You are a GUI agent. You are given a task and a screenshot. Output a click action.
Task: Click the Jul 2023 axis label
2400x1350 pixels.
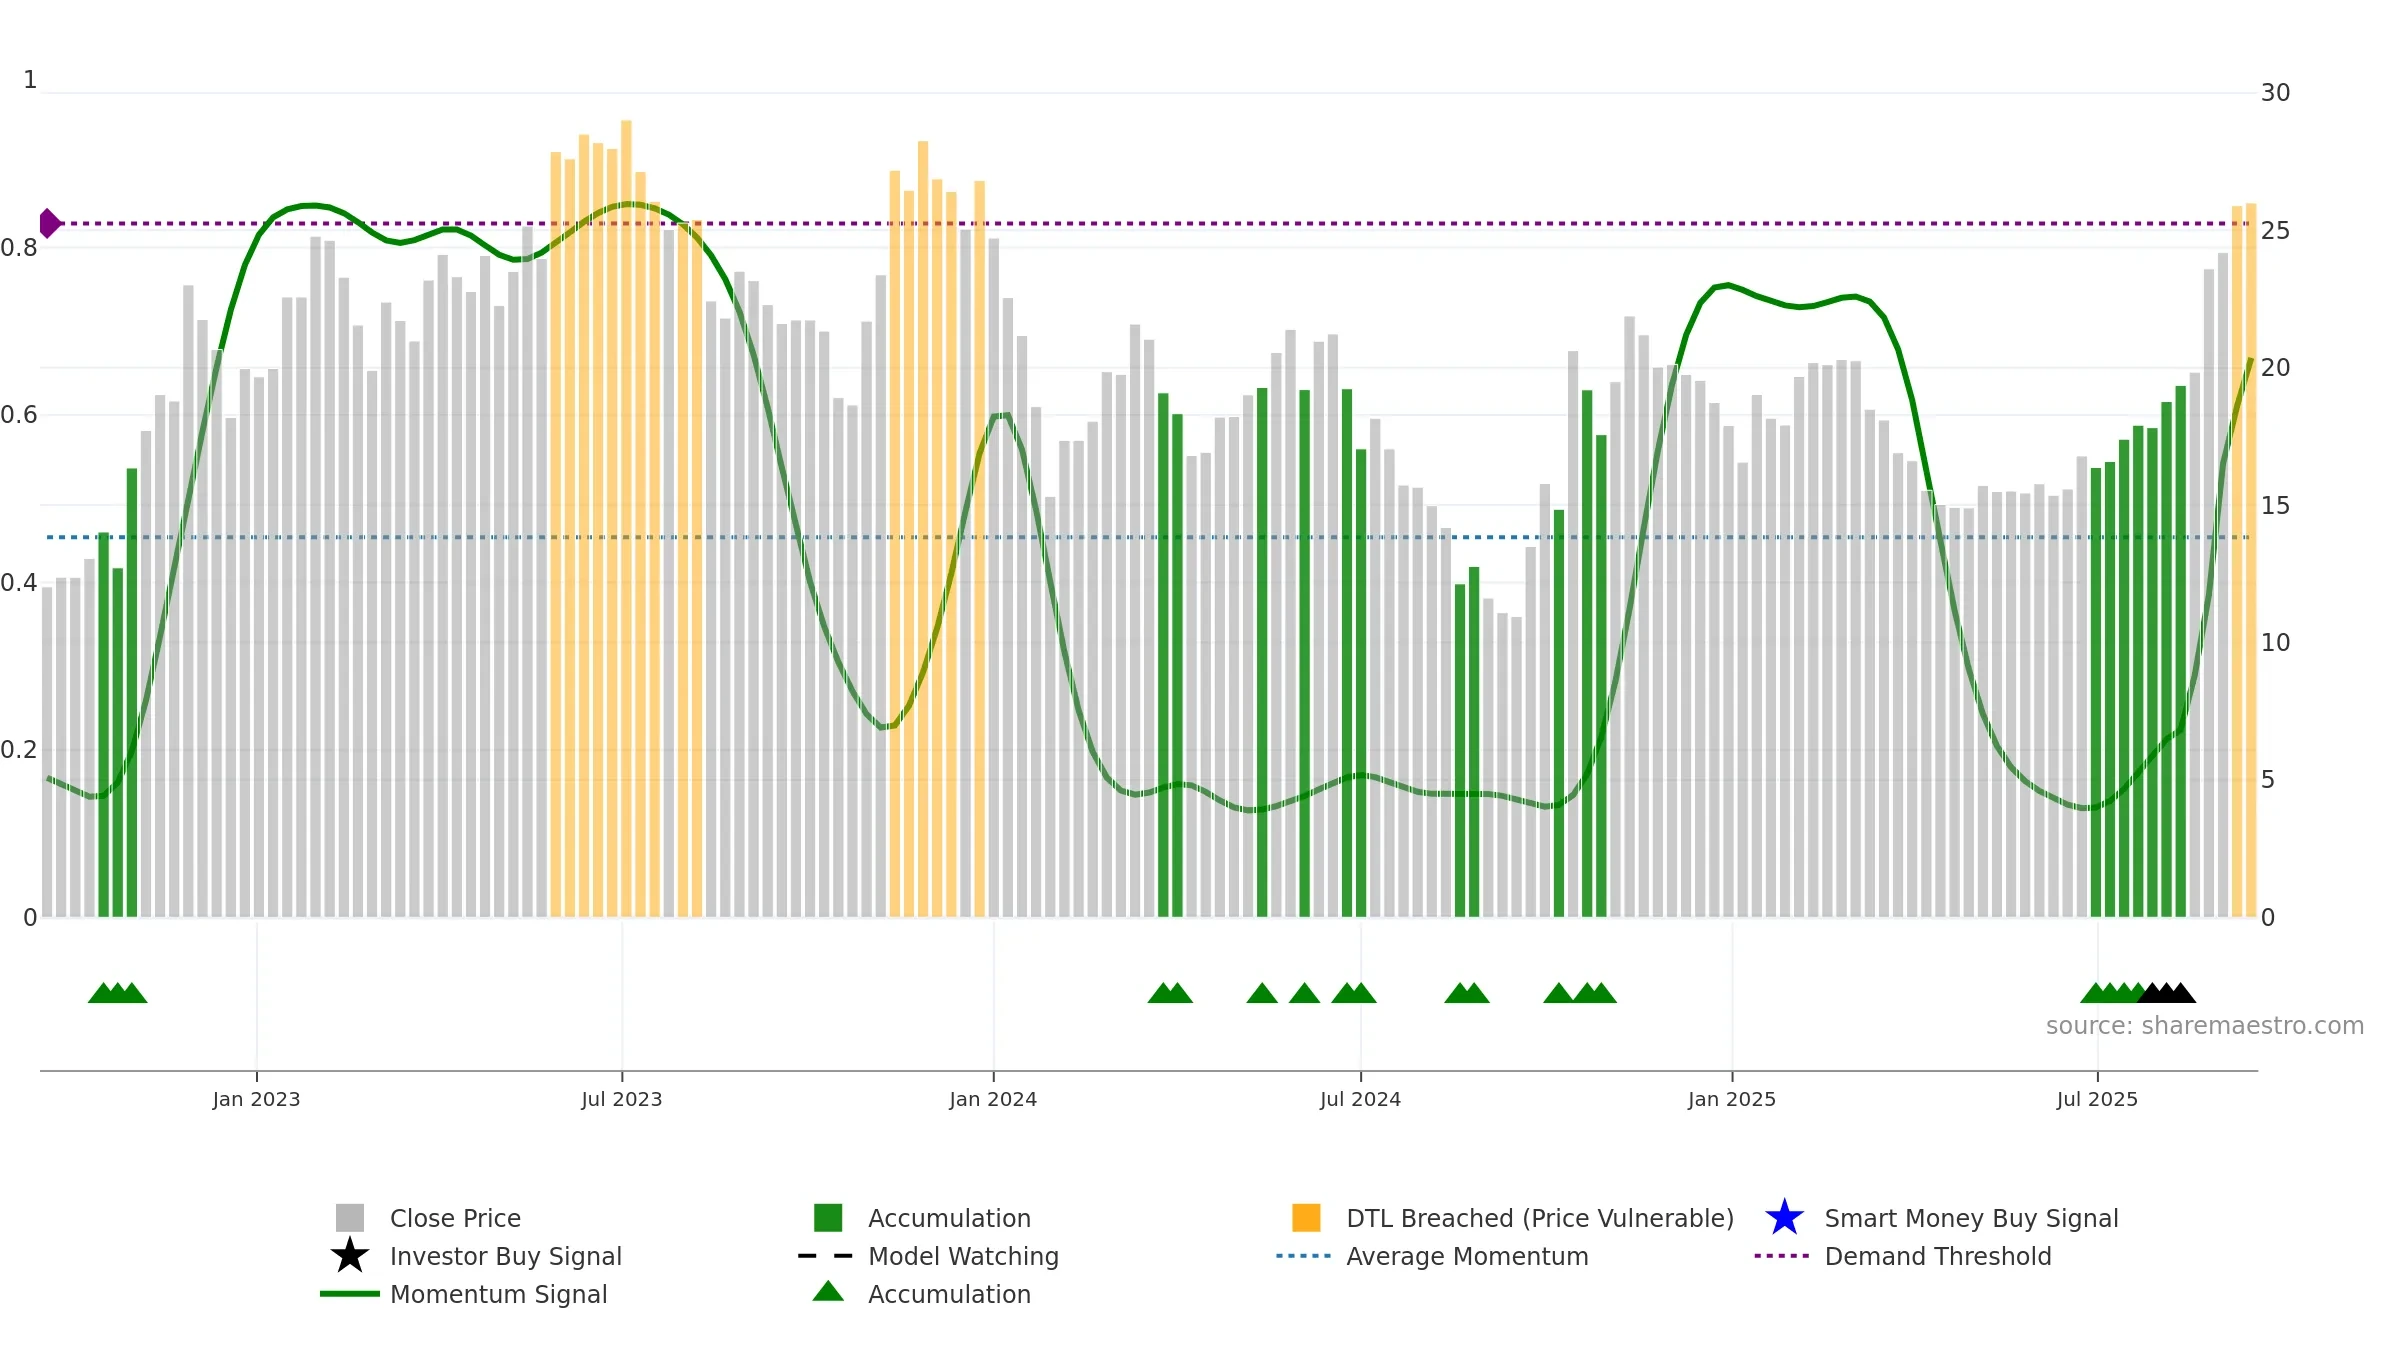[622, 1099]
